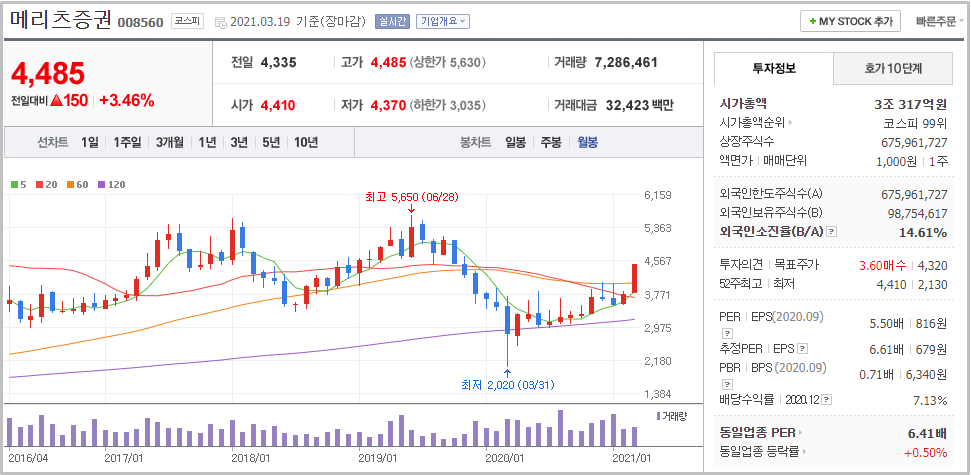This screenshot has height=475, width=971.
Task: Click the 거래량 value 7,286,461
Action: coord(625,63)
